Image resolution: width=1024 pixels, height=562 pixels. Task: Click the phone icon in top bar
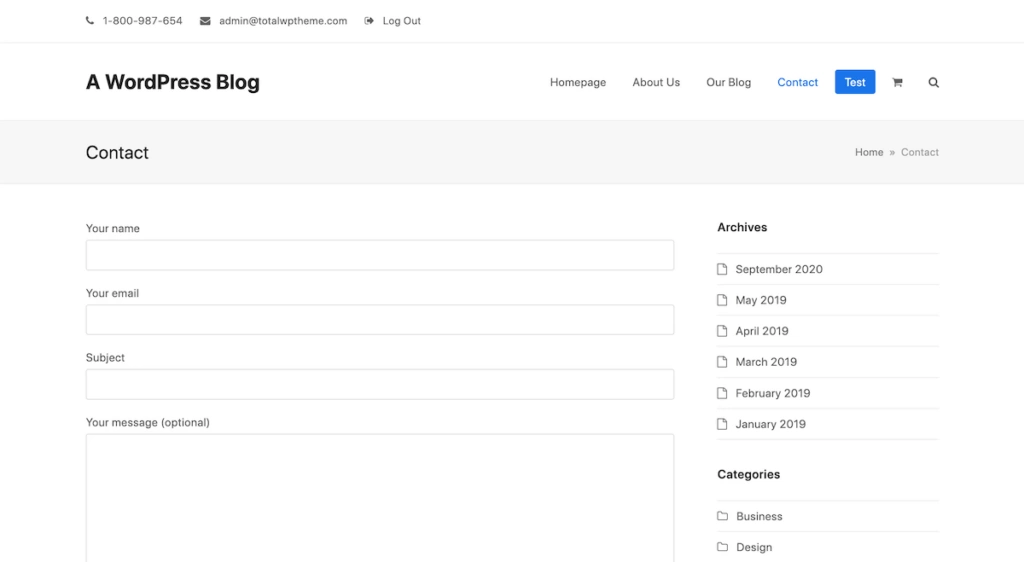coord(90,21)
